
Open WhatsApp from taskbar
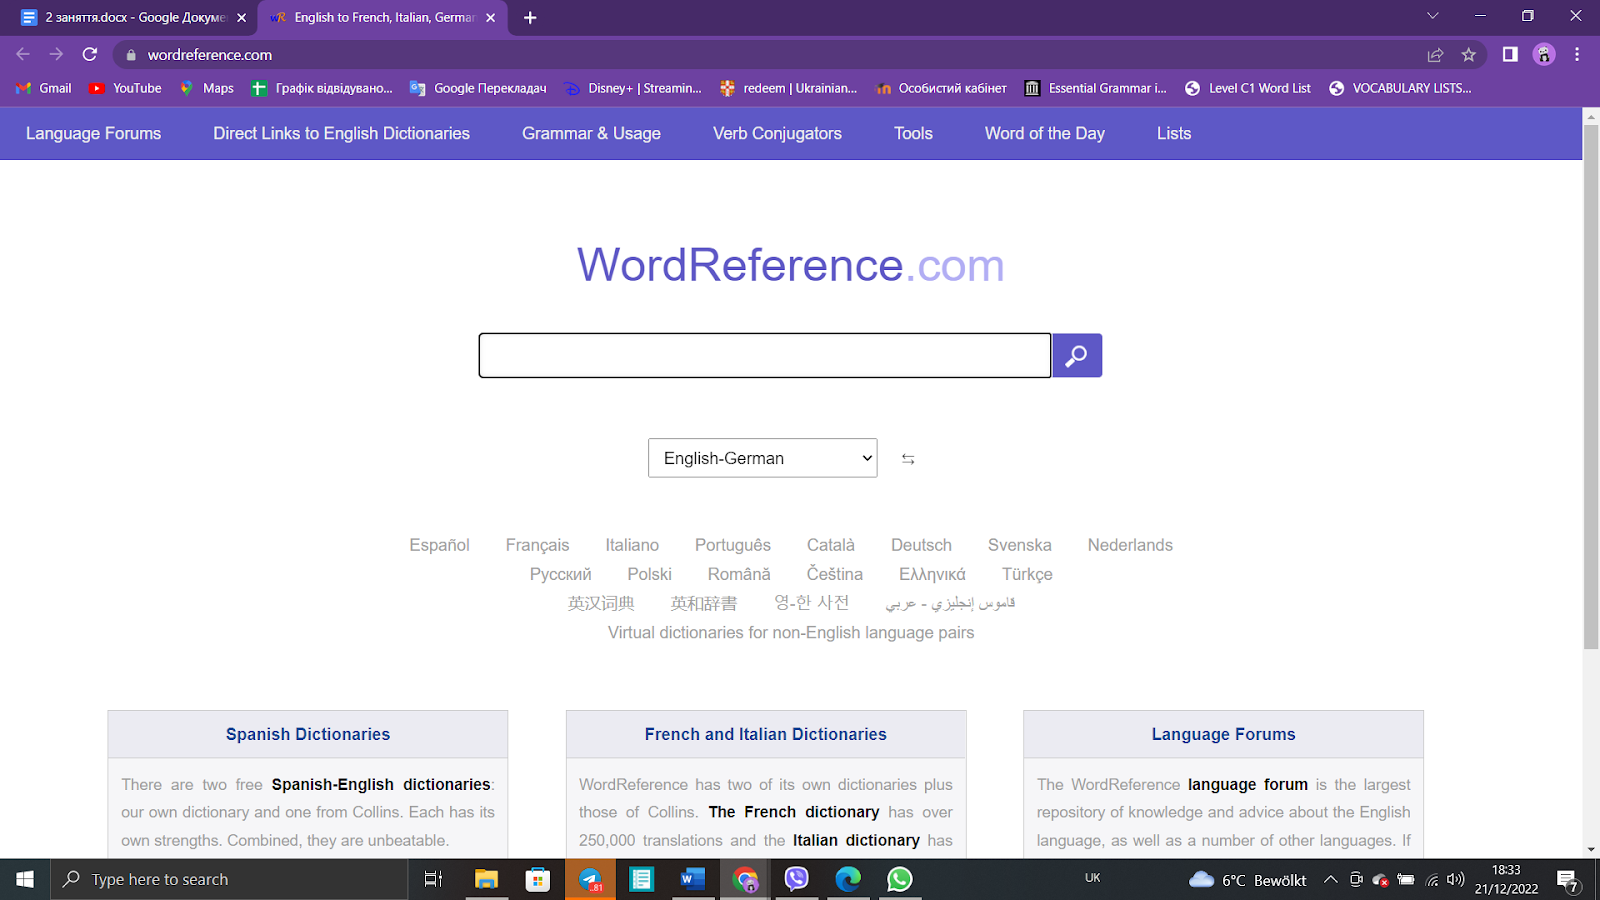tap(899, 879)
